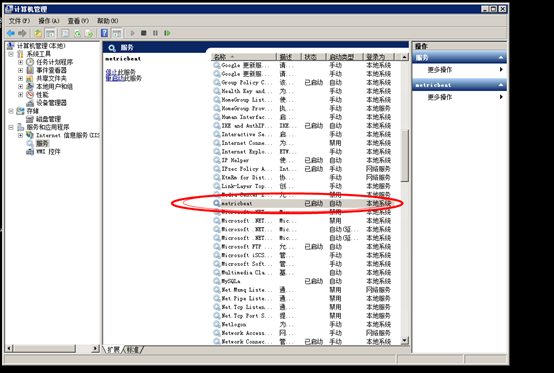This screenshot has width=554, height=373.
Task: Click the blue Help question mark icon
Action: [105, 33]
